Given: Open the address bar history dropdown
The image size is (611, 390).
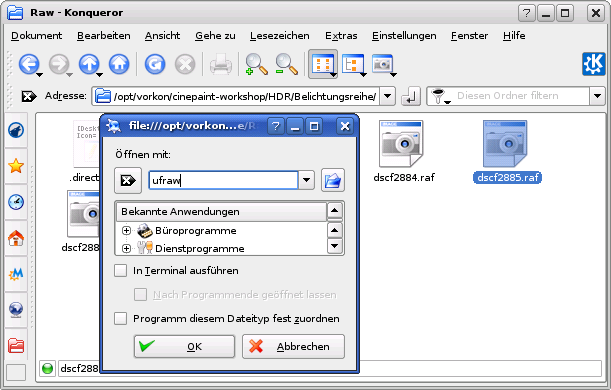Looking at the screenshot, I should tap(388, 96).
